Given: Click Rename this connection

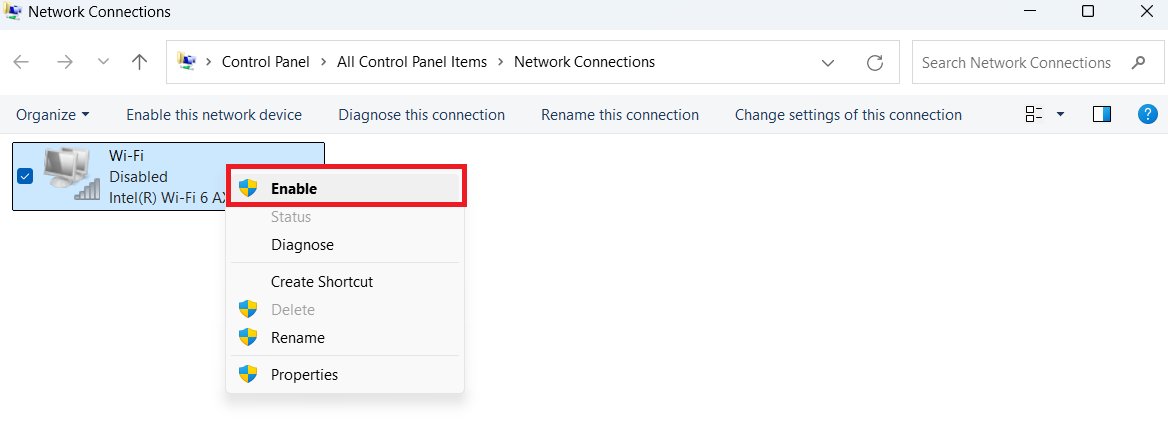Looking at the screenshot, I should coord(620,115).
